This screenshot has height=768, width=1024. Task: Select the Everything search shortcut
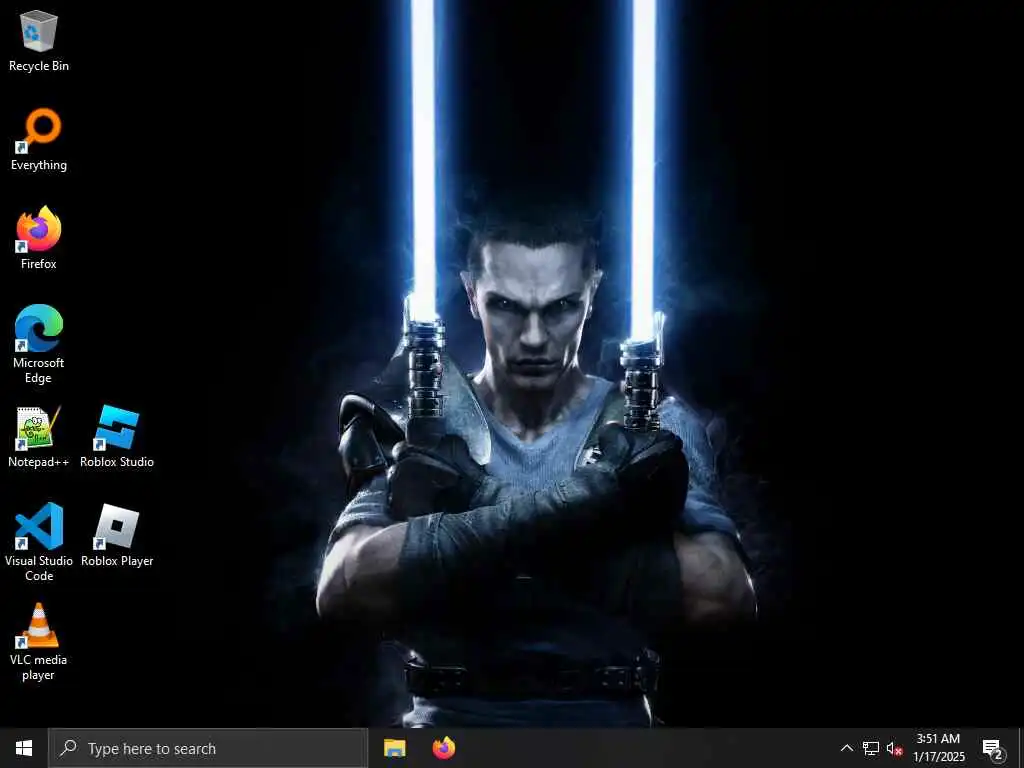39,139
